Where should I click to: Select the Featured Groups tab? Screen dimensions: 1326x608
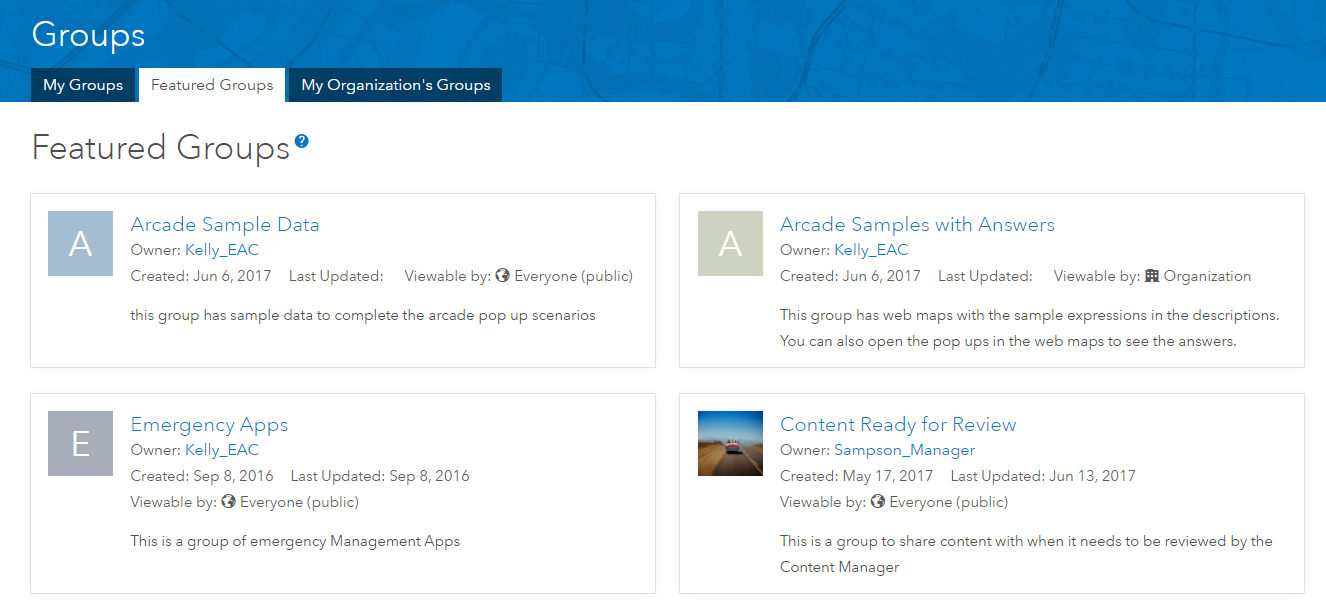212,85
